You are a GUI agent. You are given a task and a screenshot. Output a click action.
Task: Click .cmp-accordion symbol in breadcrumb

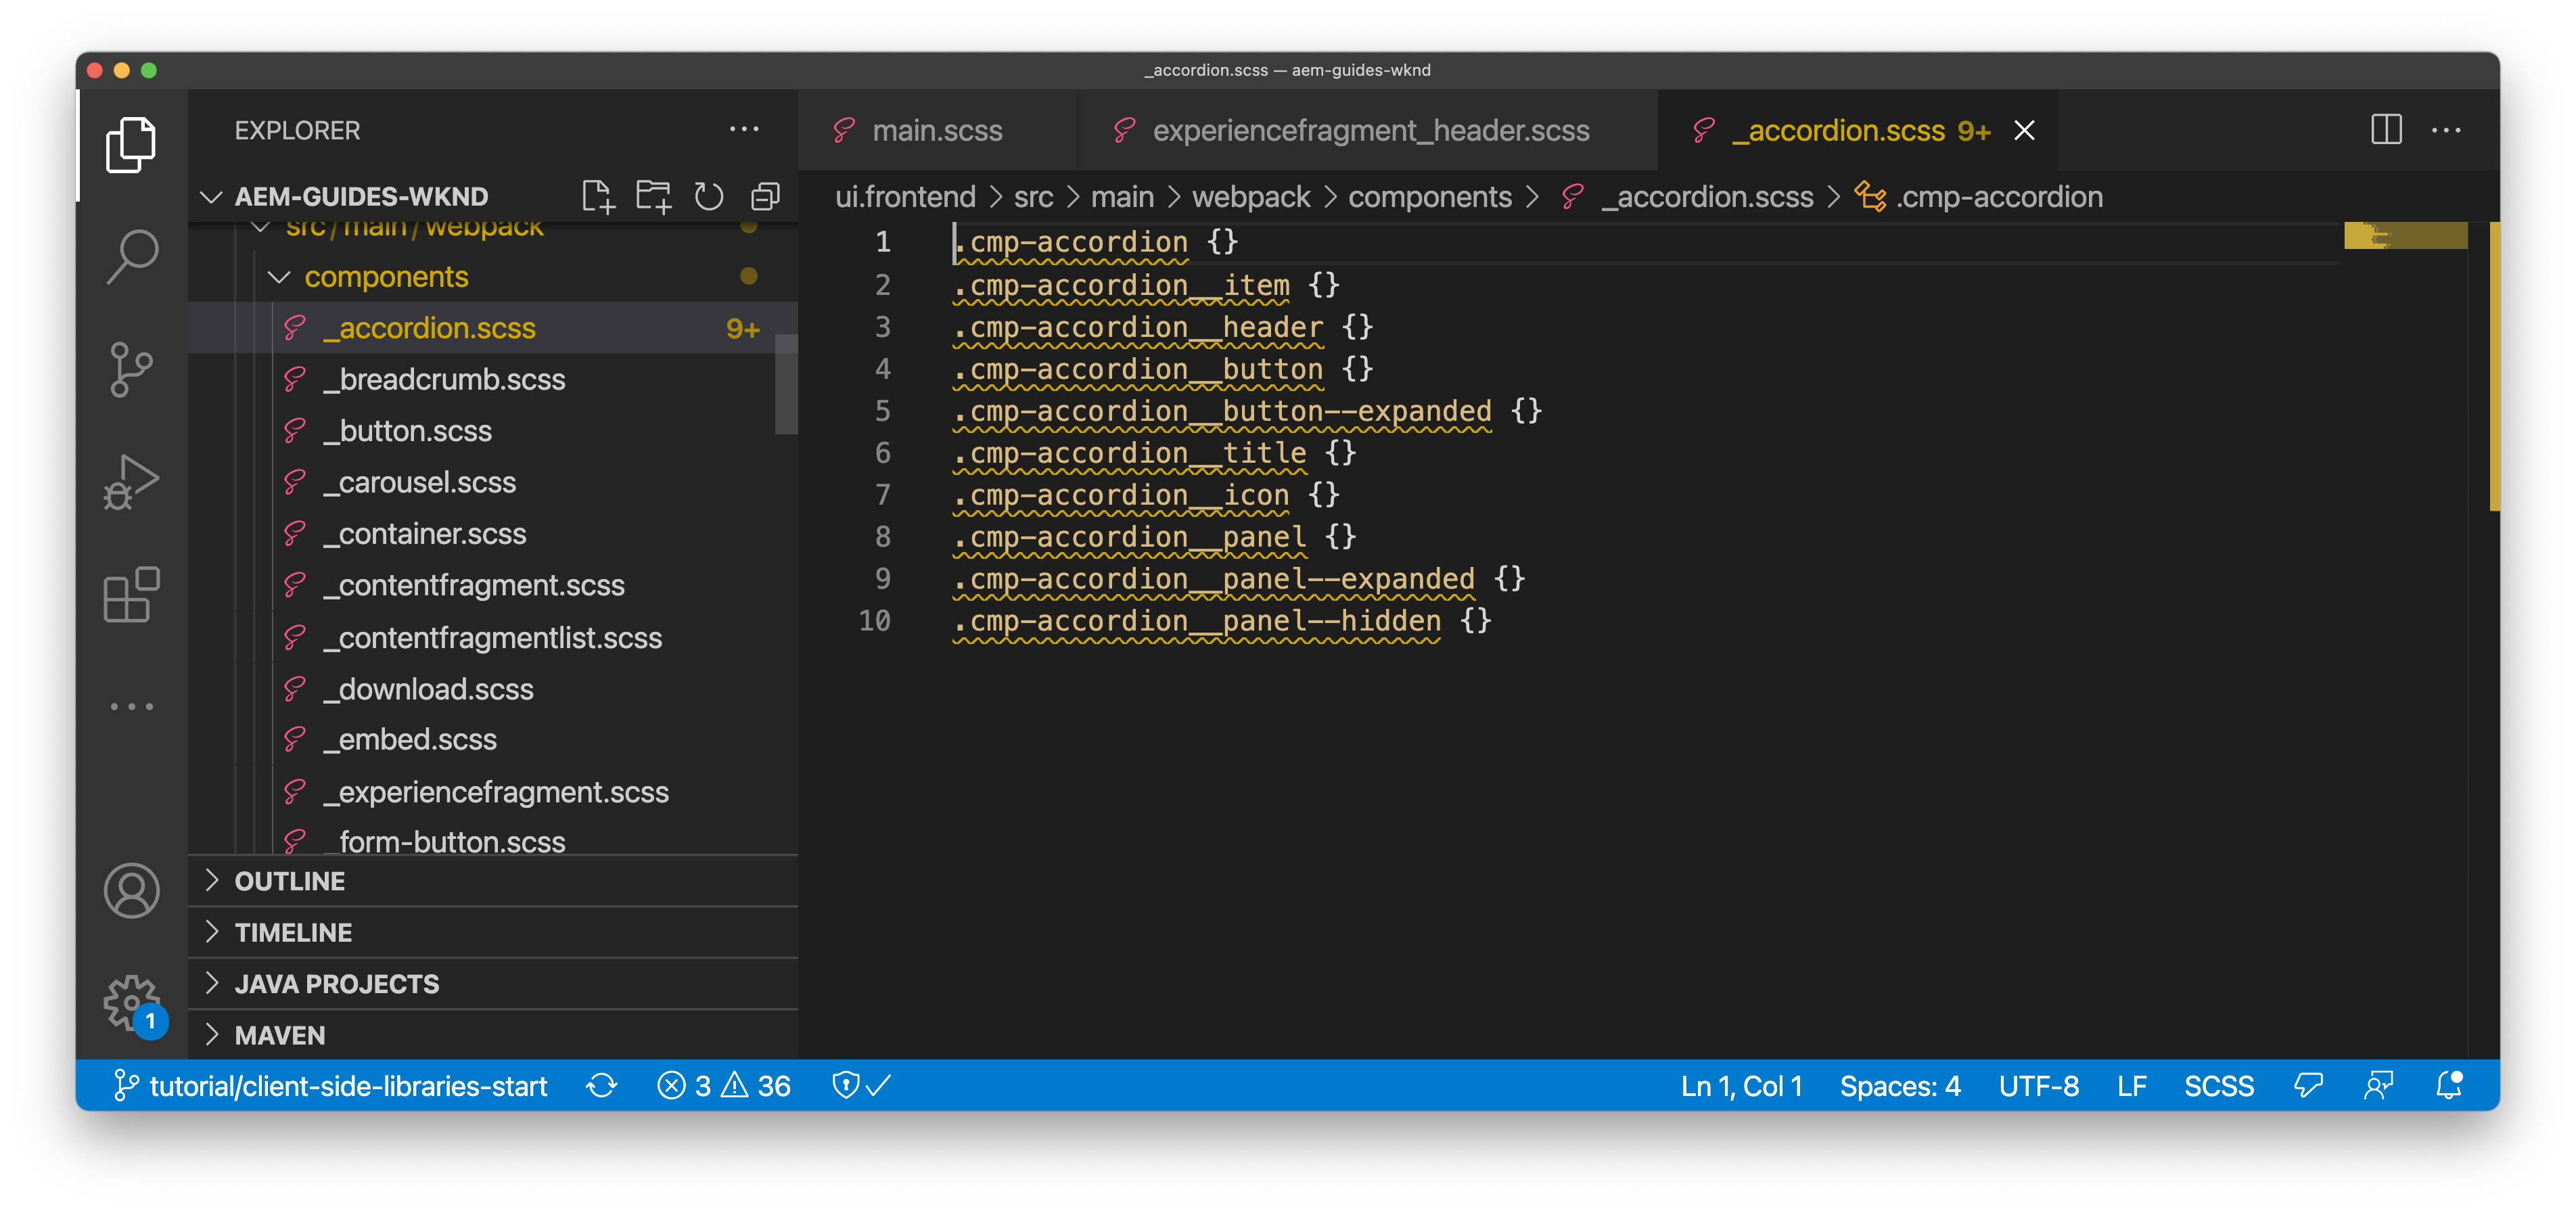click(x=1980, y=197)
